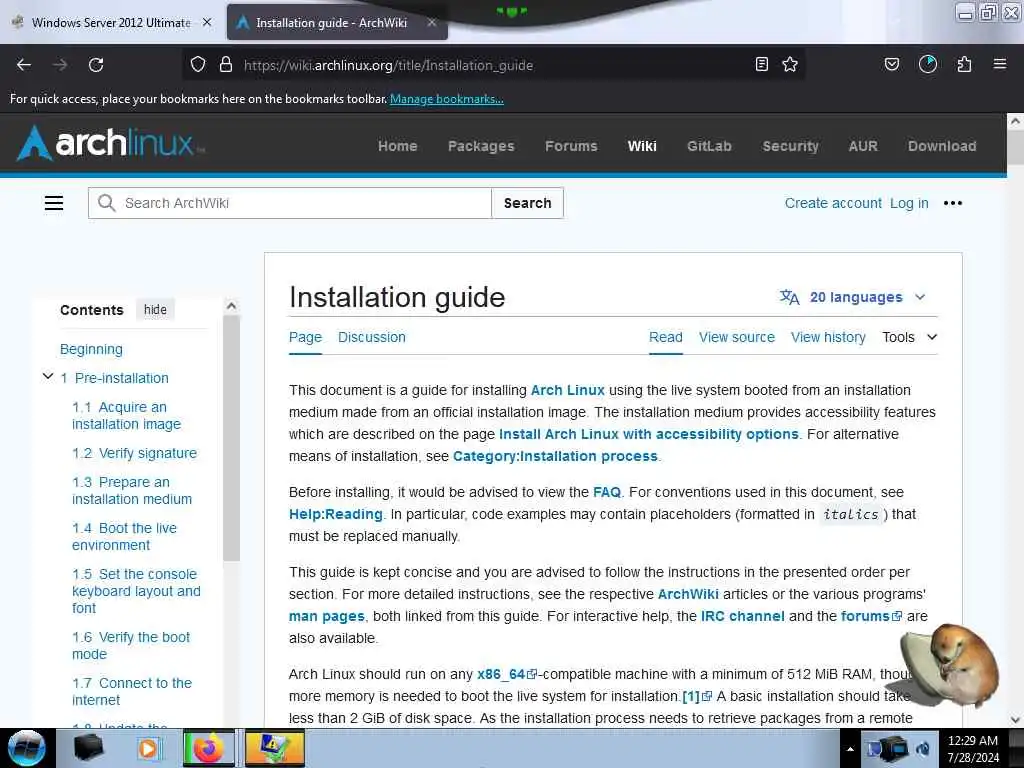Click the Contents panel scrollbar thumb
This screenshot has width=1024, height=768.
click(231, 438)
